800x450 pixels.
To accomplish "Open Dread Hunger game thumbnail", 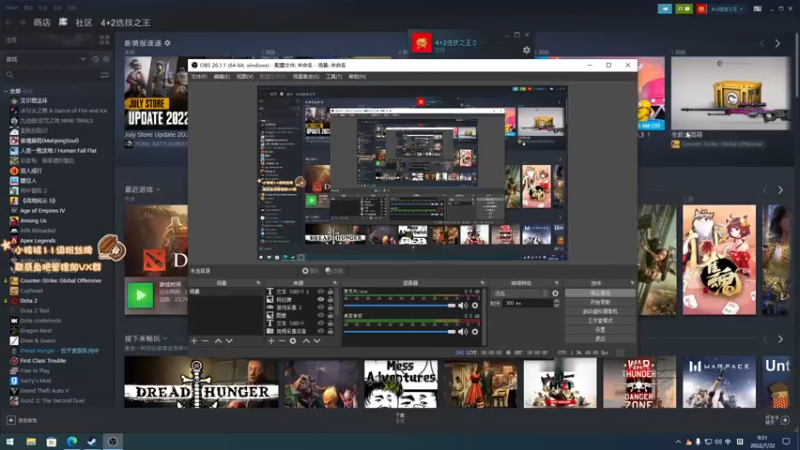I will click(202, 383).
